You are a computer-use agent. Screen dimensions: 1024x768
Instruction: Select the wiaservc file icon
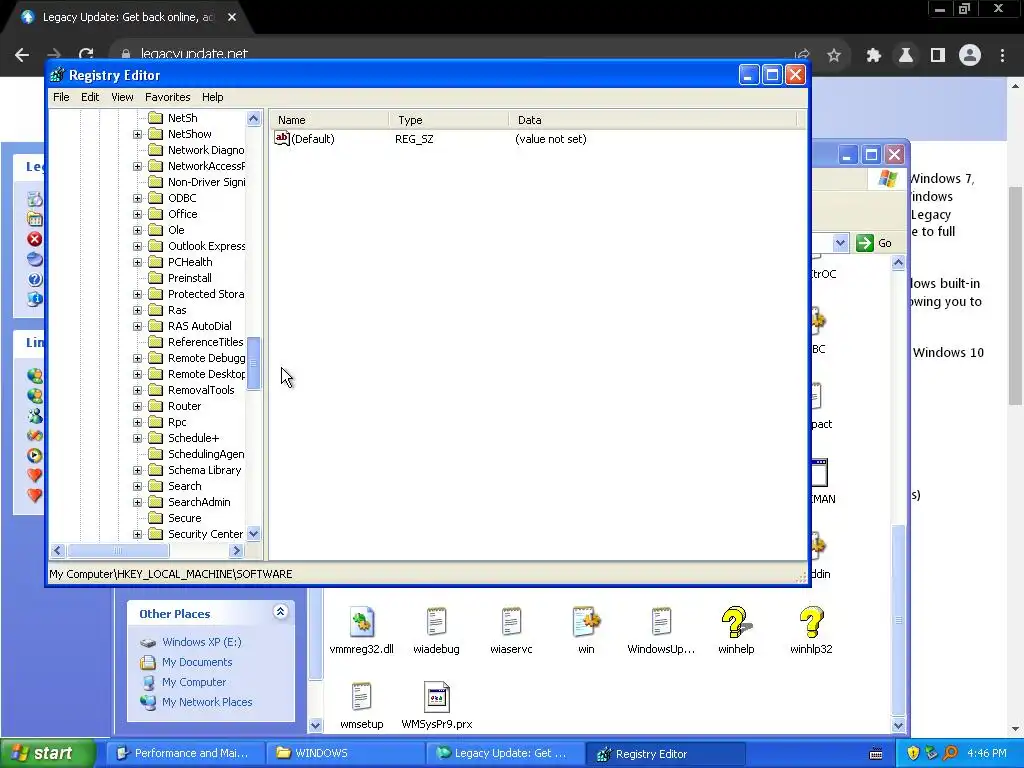(511, 622)
